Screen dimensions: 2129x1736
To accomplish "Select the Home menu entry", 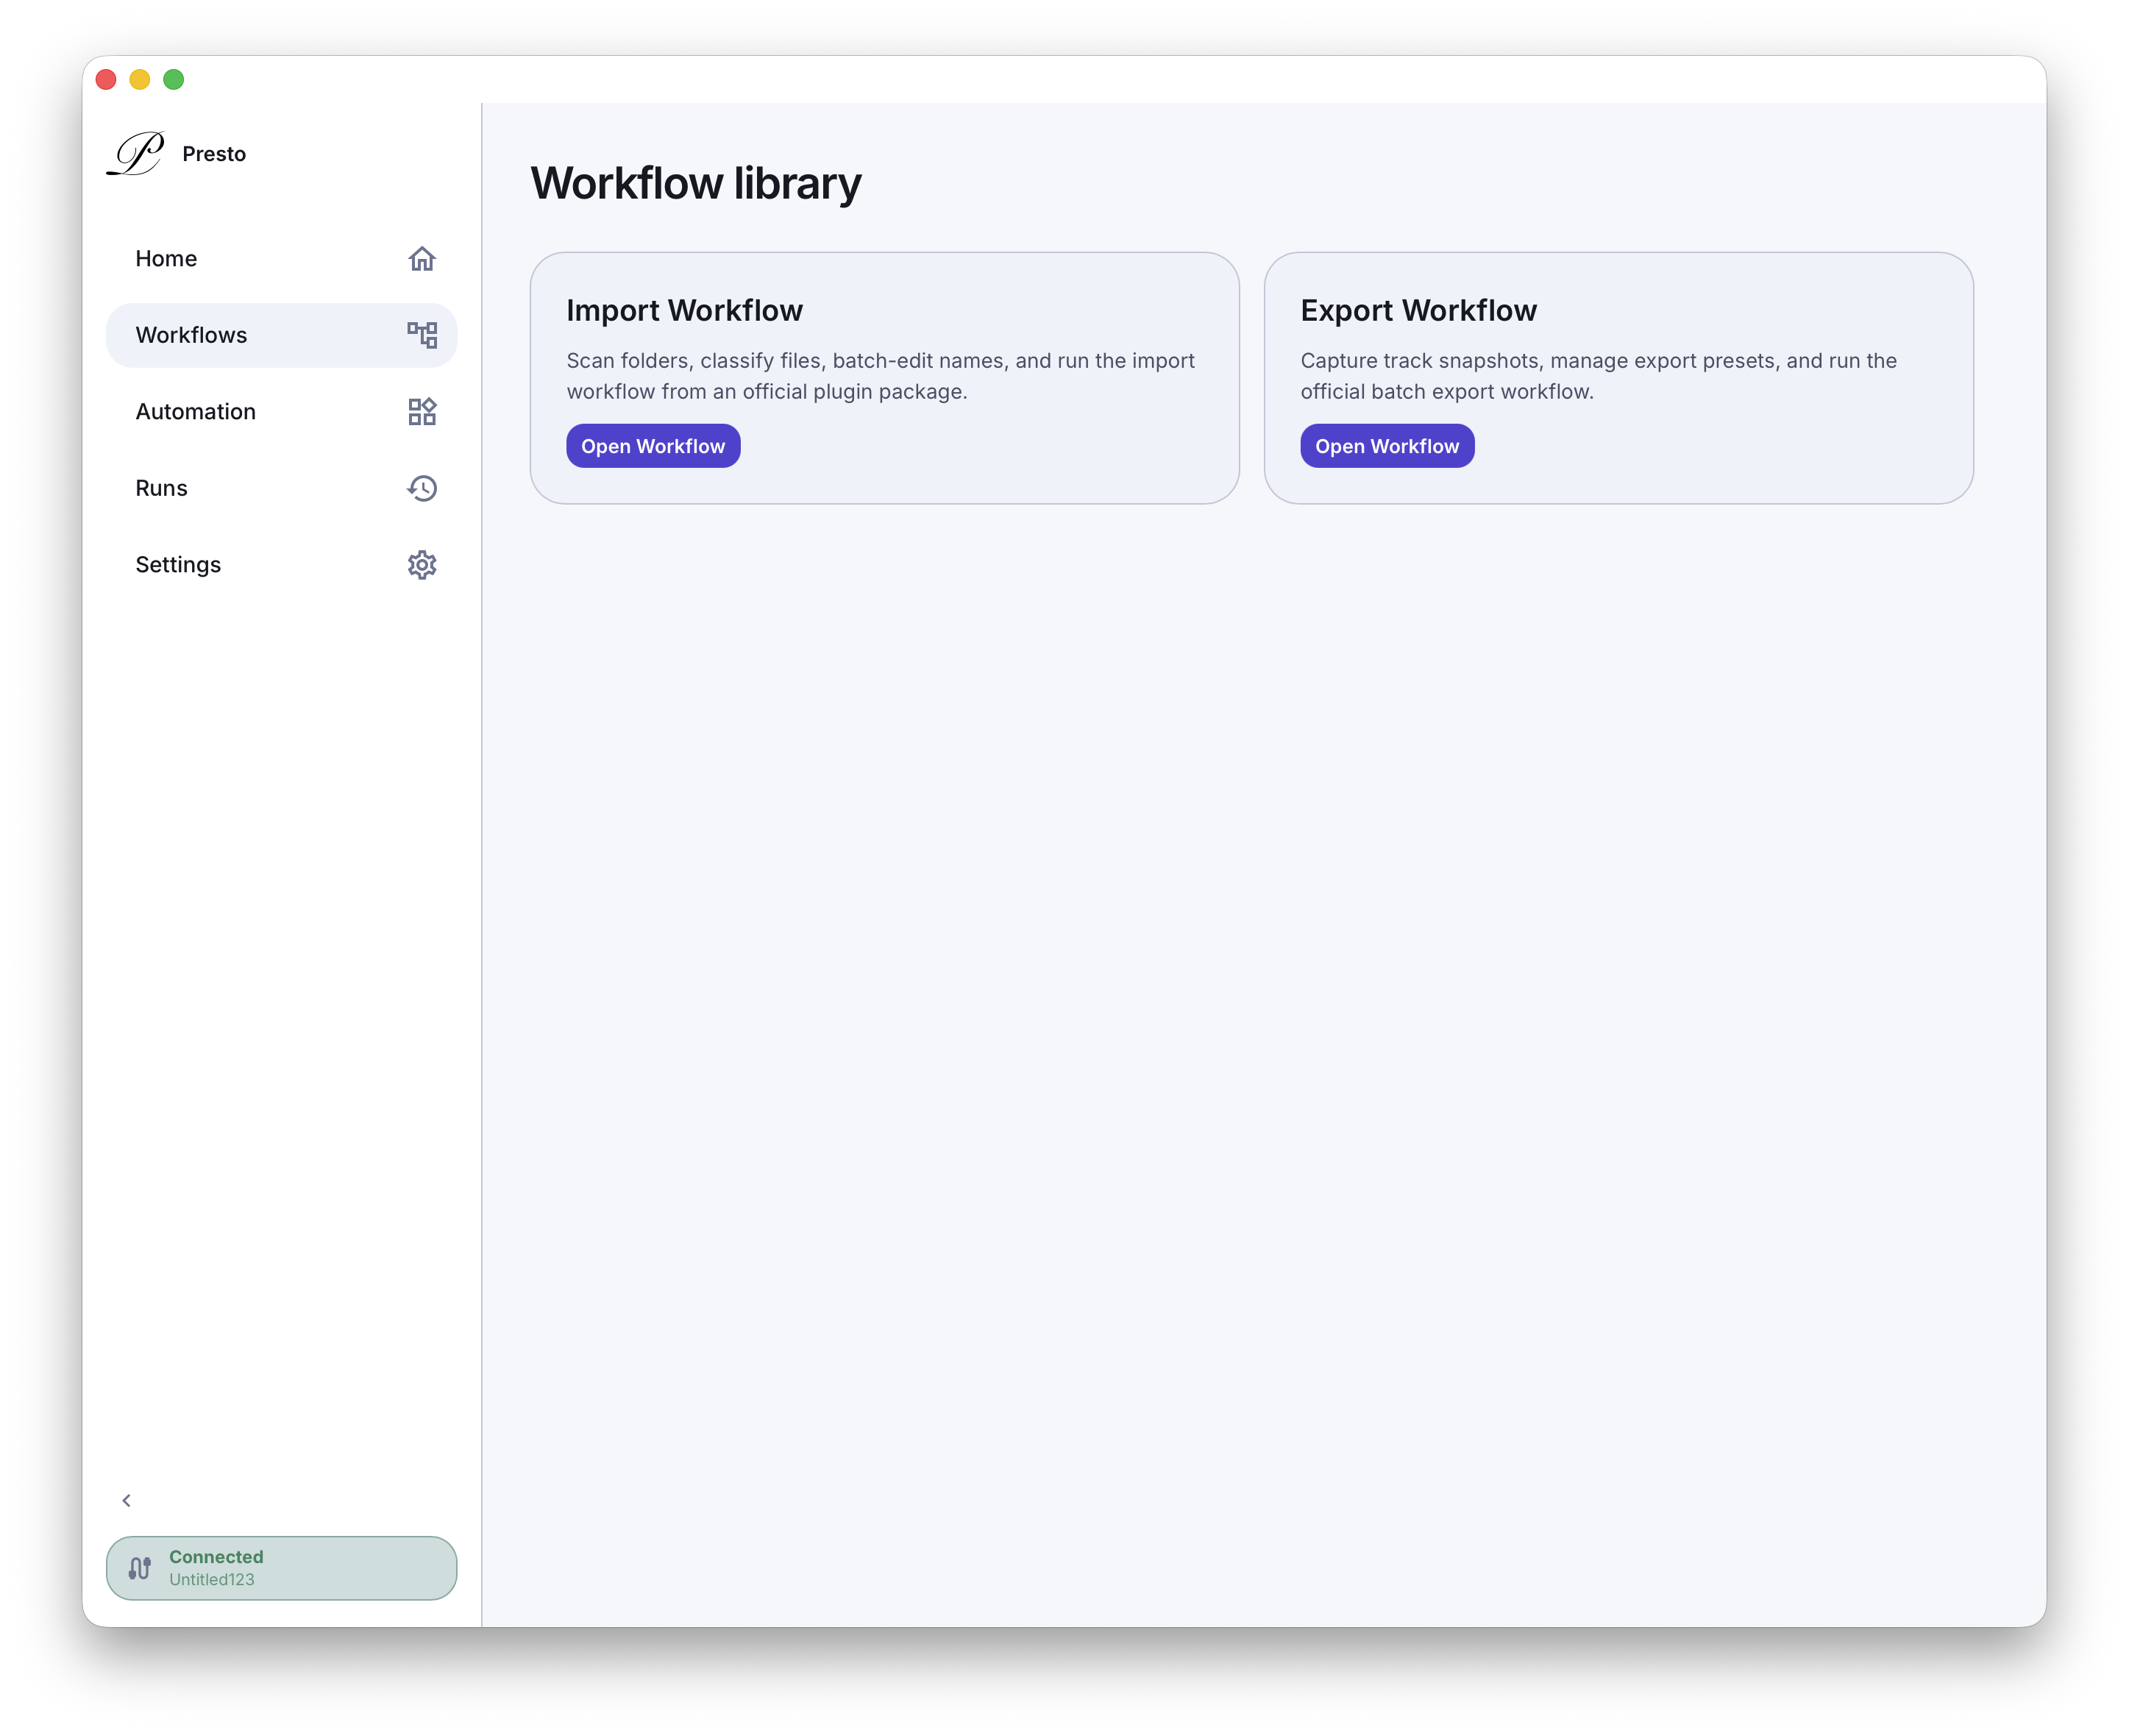I will 165,258.
